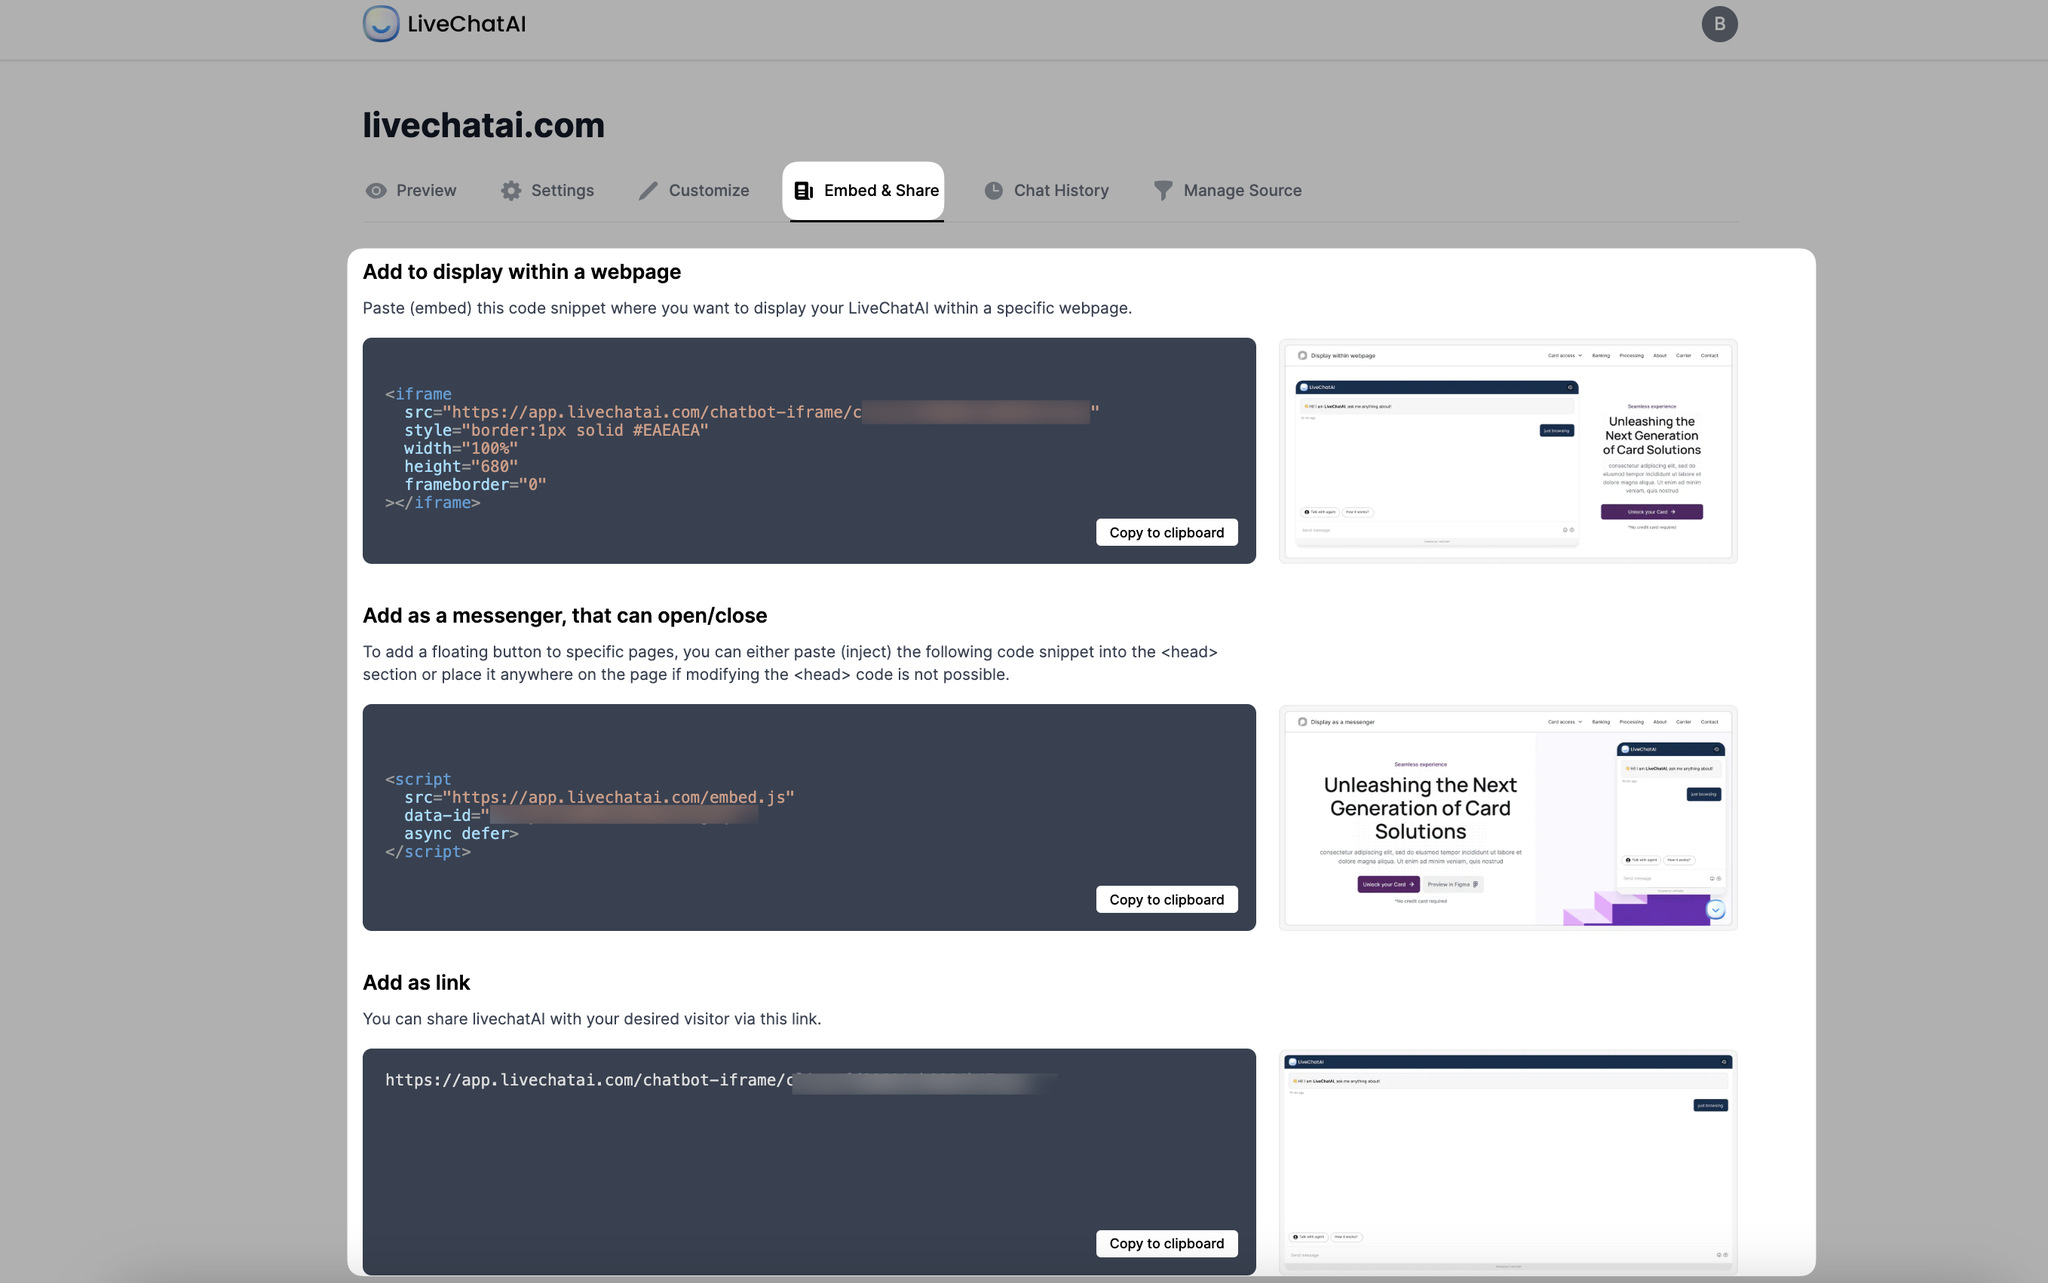Click the LiveChatAI logo icon
The image size is (2048, 1283).
pyautogui.click(x=381, y=23)
